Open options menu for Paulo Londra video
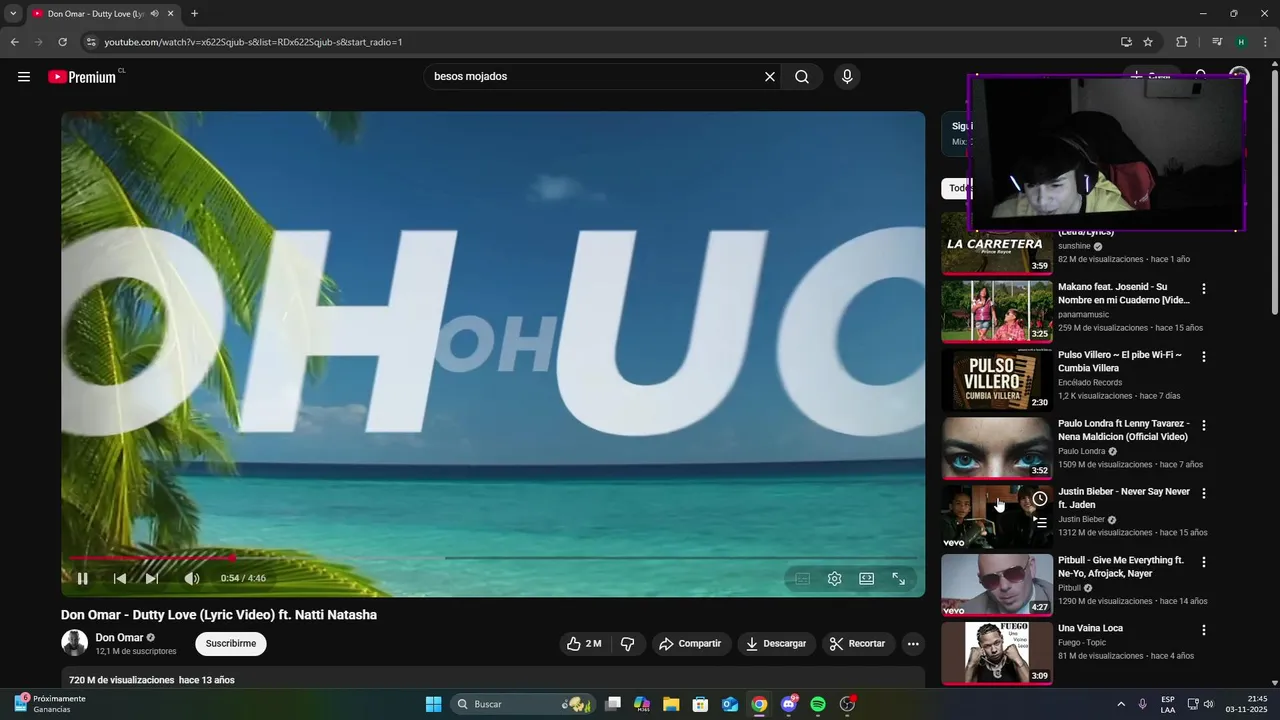Image resolution: width=1280 pixels, height=720 pixels. [1204, 426]
